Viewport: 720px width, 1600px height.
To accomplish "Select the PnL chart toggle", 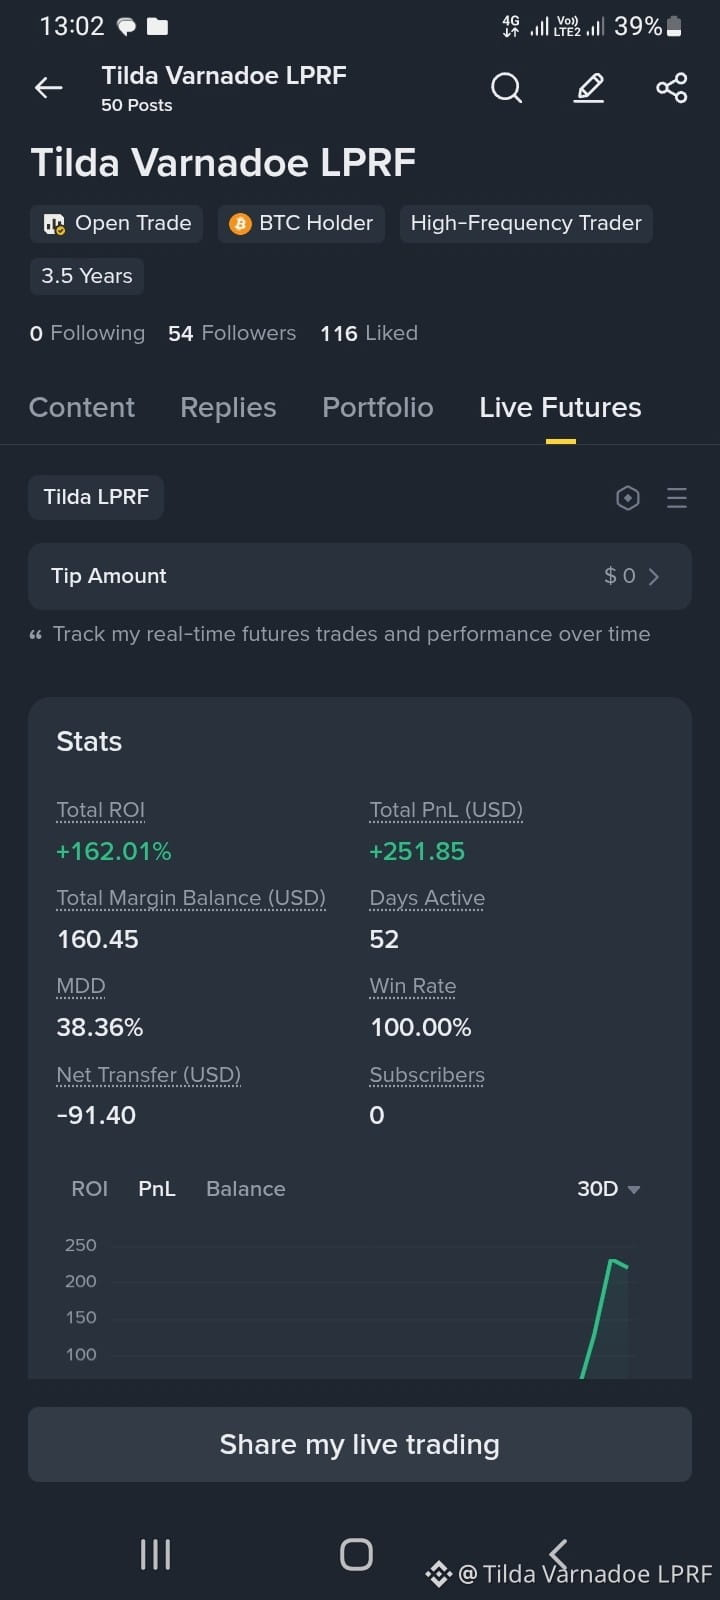I will click(157, 1189).
